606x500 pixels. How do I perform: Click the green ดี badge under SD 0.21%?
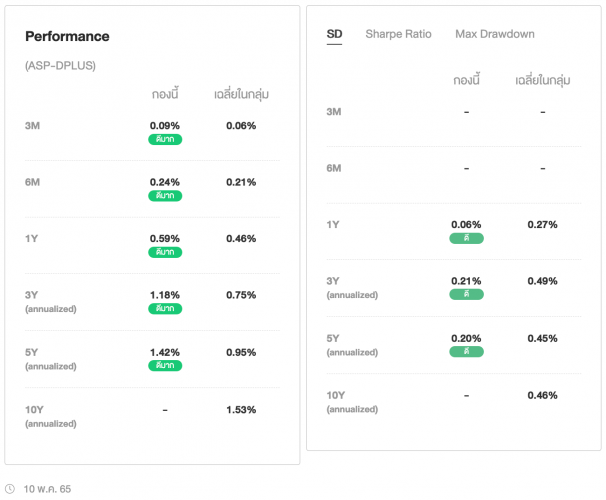[x=466, y=295]
